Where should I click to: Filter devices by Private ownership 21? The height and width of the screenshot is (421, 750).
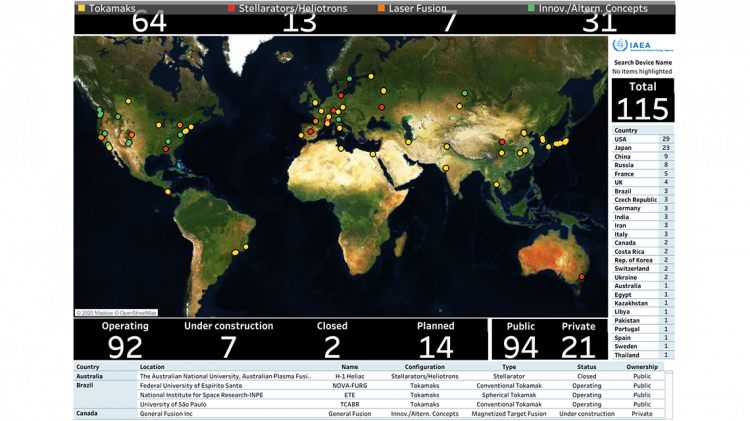tap(578, 340)
